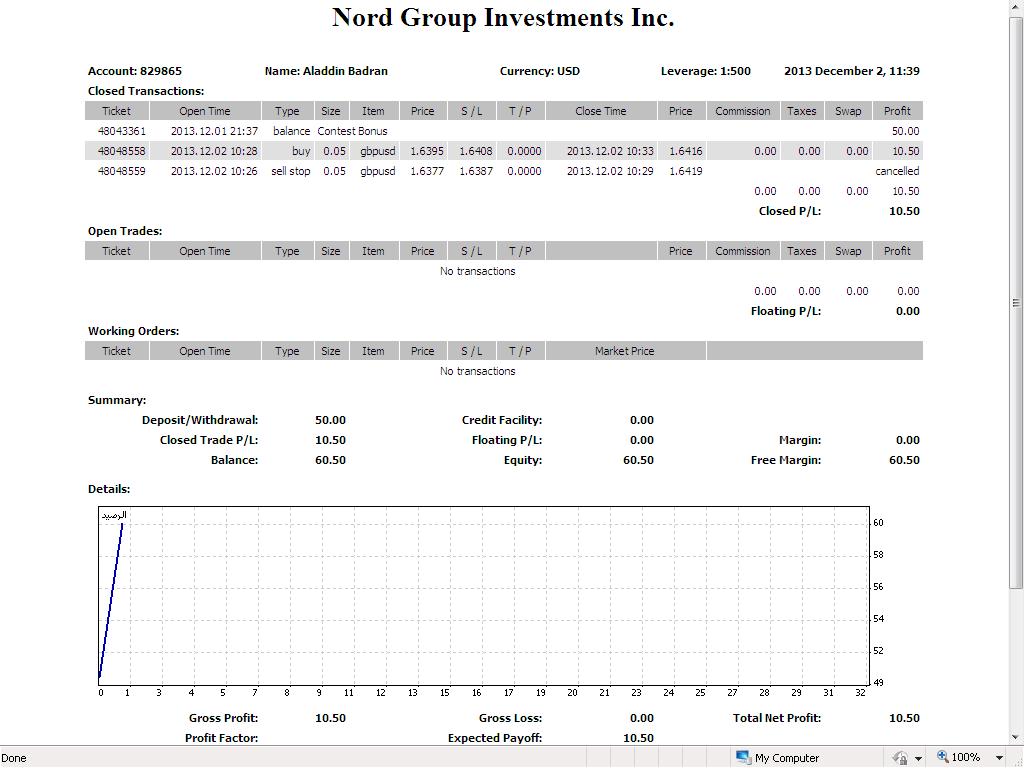Click ticket number 48048559
The width and height of the screenshot is (1024, 768).
click(122, 171)
